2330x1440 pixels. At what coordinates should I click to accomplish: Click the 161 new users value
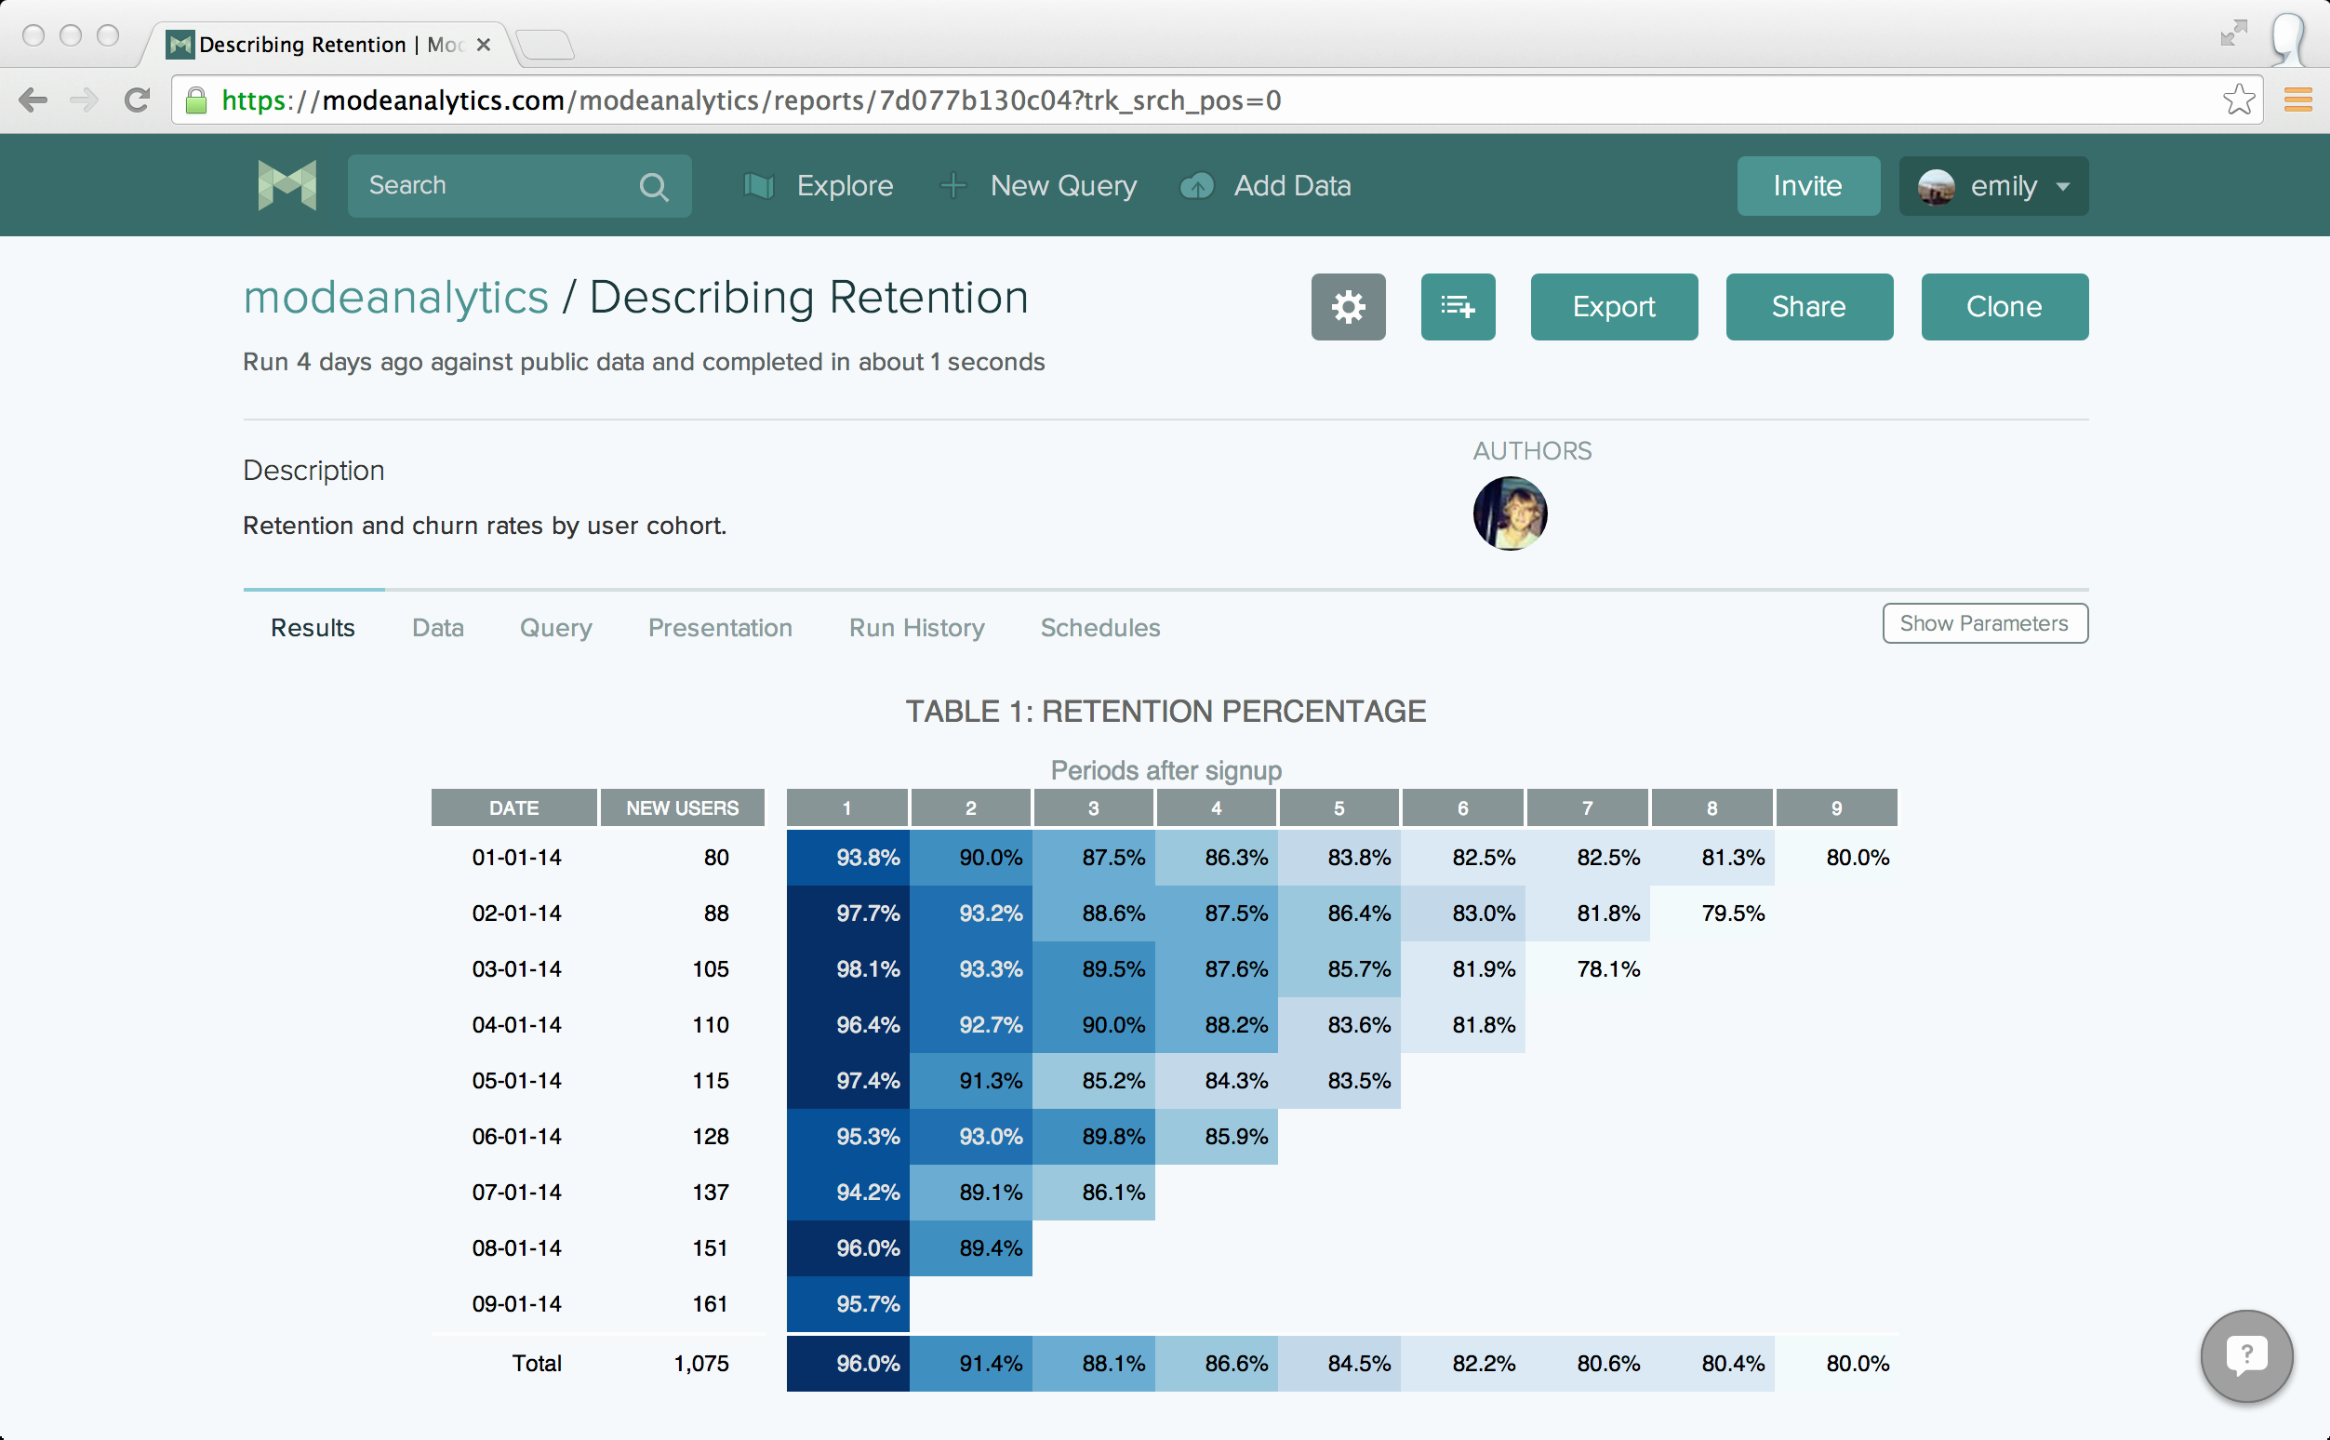pos(711,1304)
